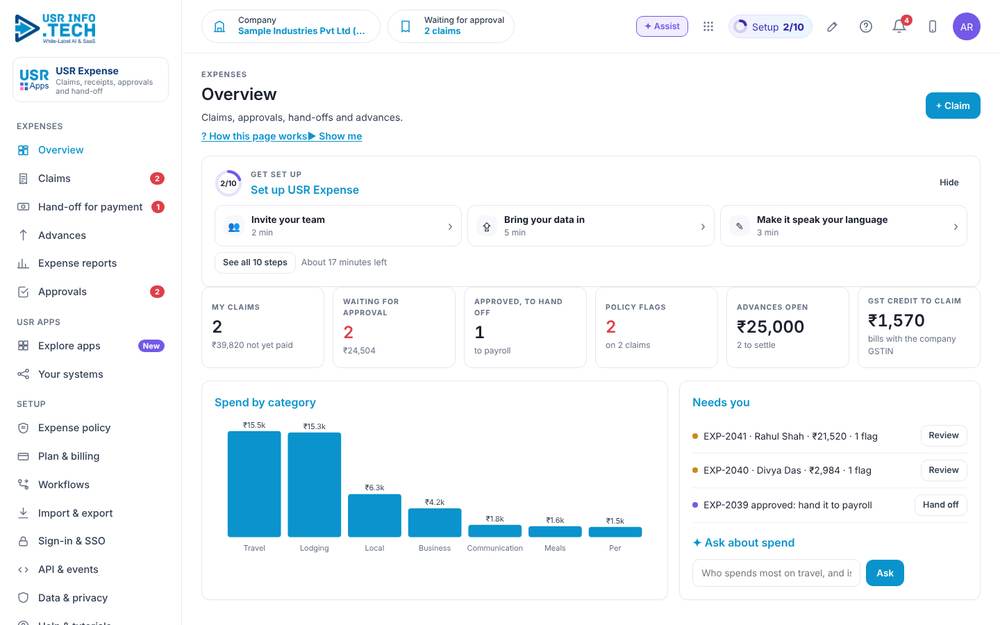Click the Ask about spend input field
The image size is (1000, 625).
click(x=776, y=573)
